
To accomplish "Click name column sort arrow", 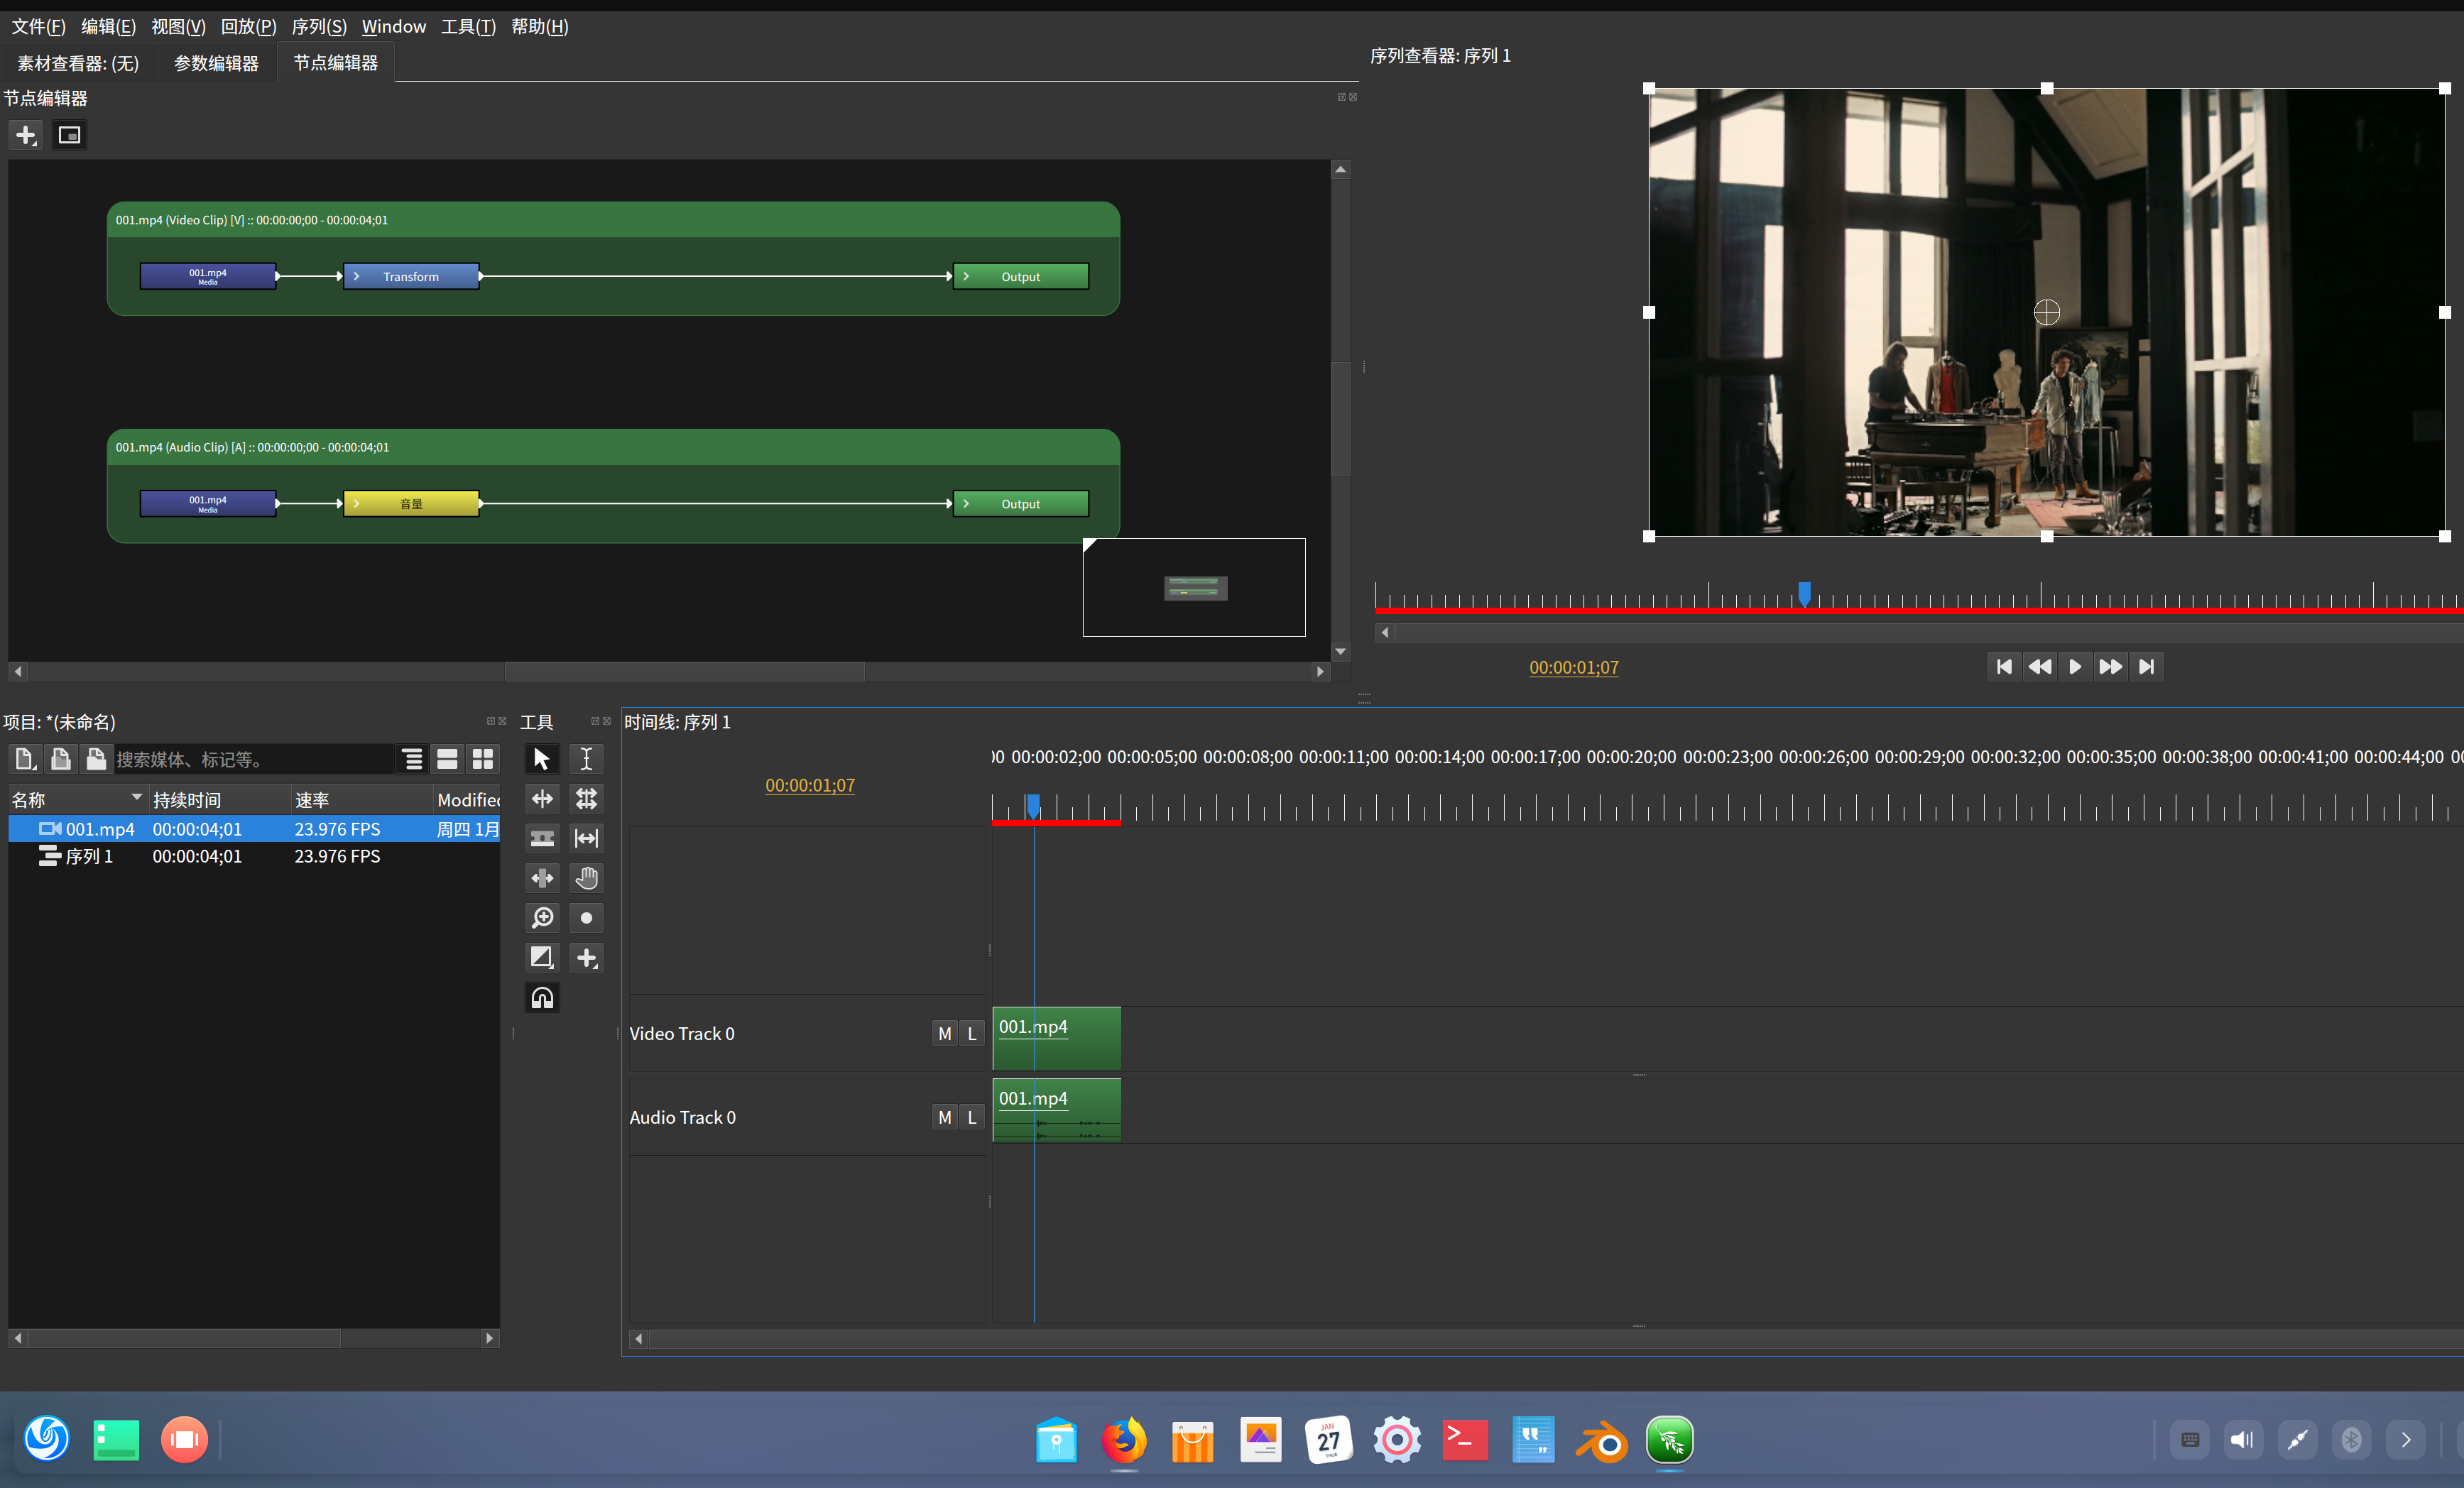I will tap(136, 798).
